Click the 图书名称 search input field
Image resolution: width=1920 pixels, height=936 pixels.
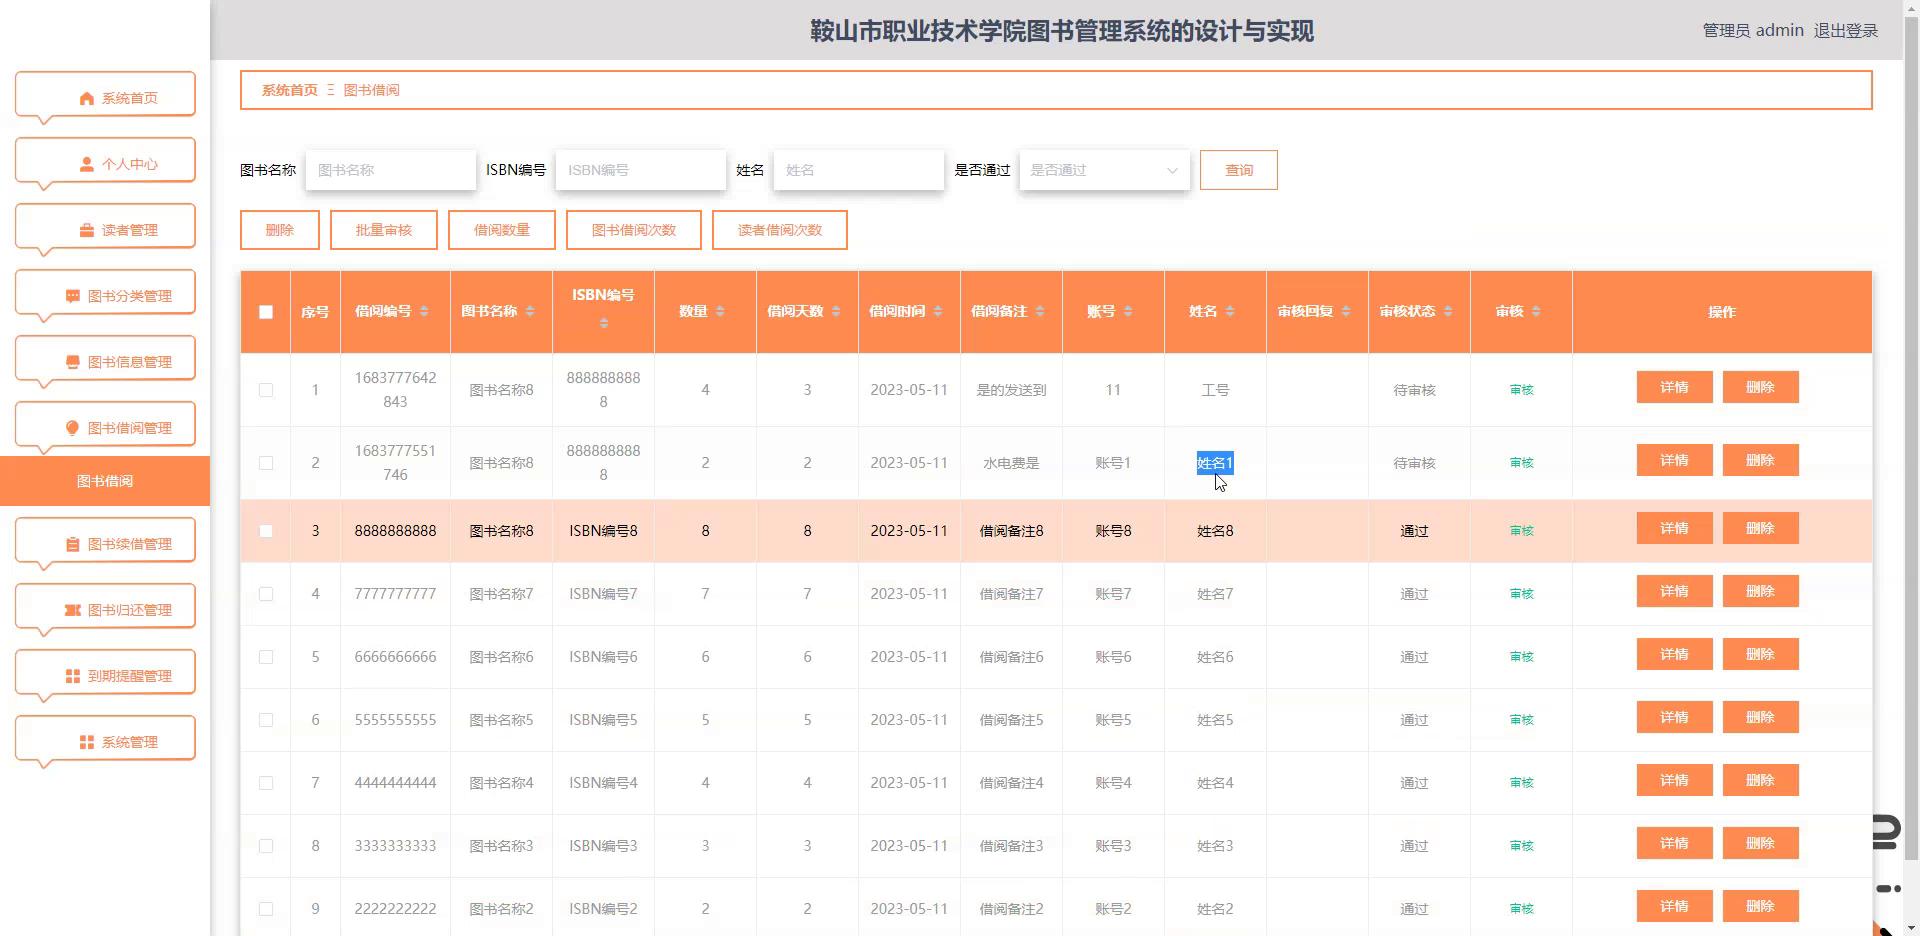[391, 170]
